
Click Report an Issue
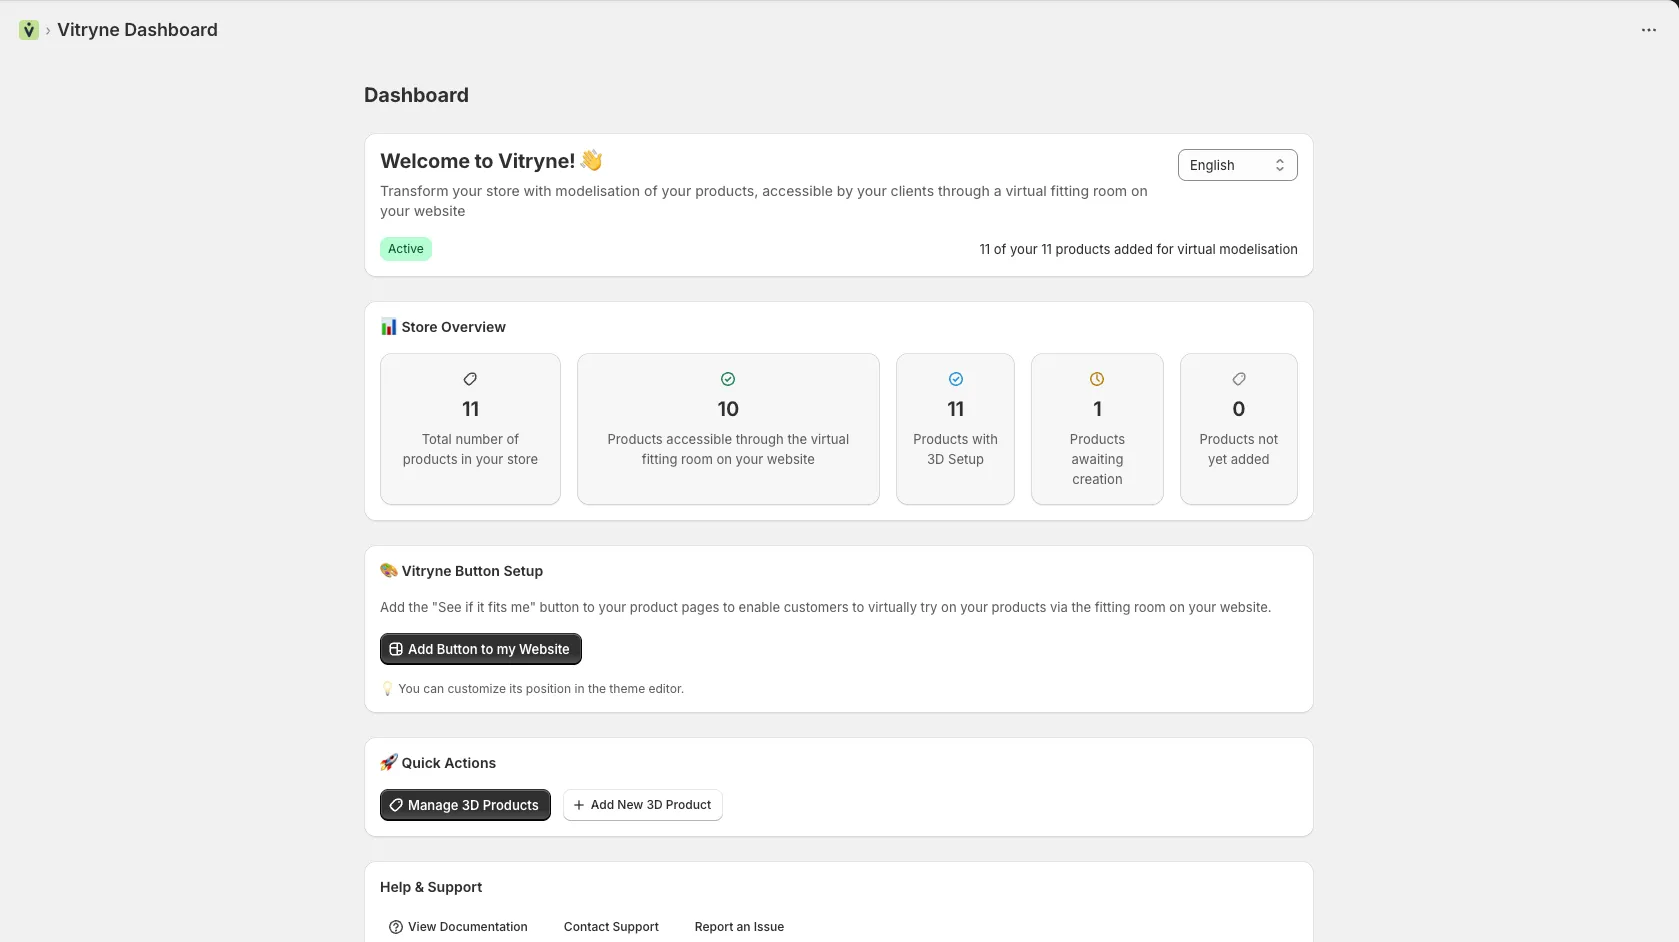point(738,927)
